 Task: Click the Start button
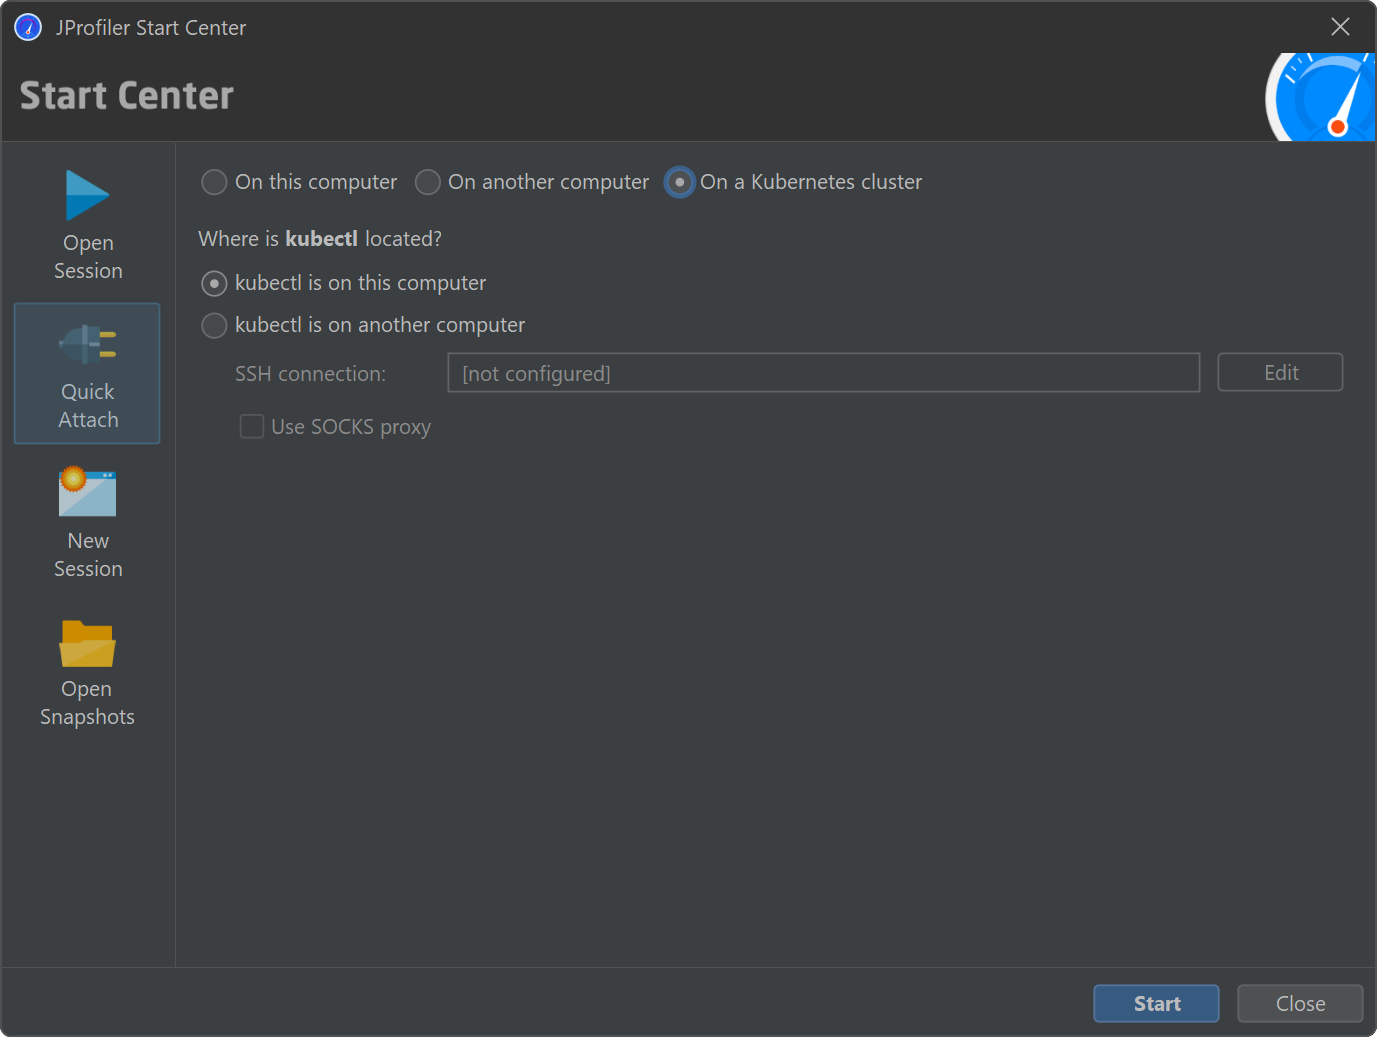[1156, 1003]
